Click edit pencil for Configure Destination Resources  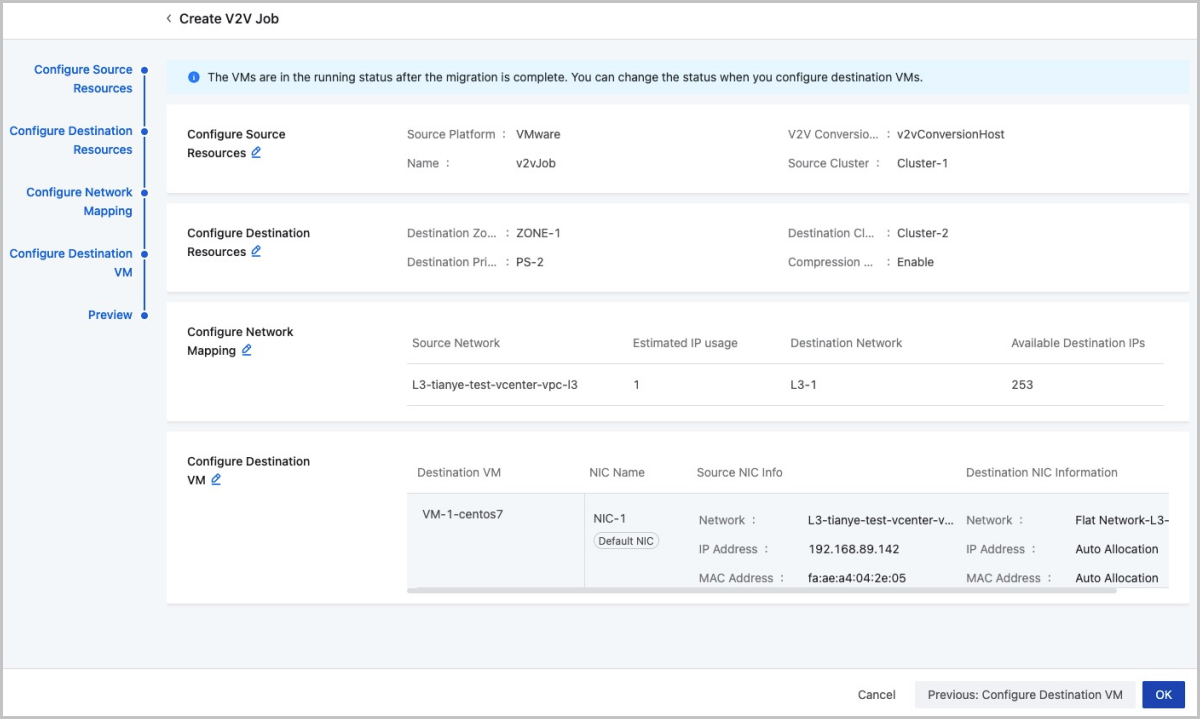(x=256, y=252)
